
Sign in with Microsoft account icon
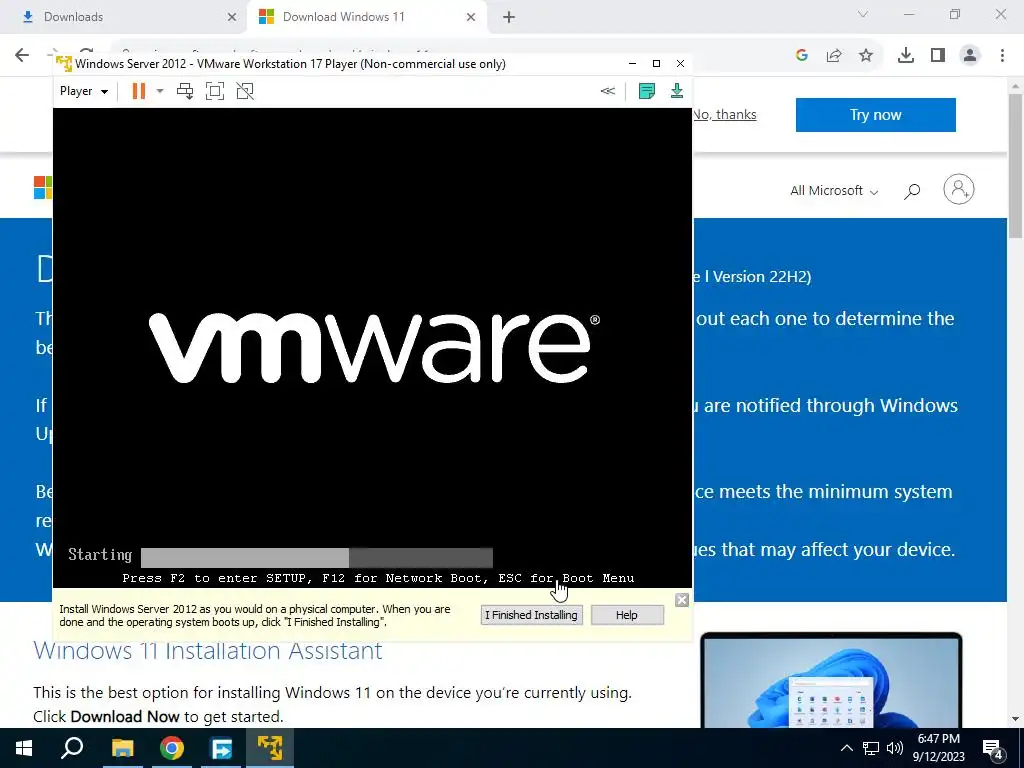click(959, 189)
